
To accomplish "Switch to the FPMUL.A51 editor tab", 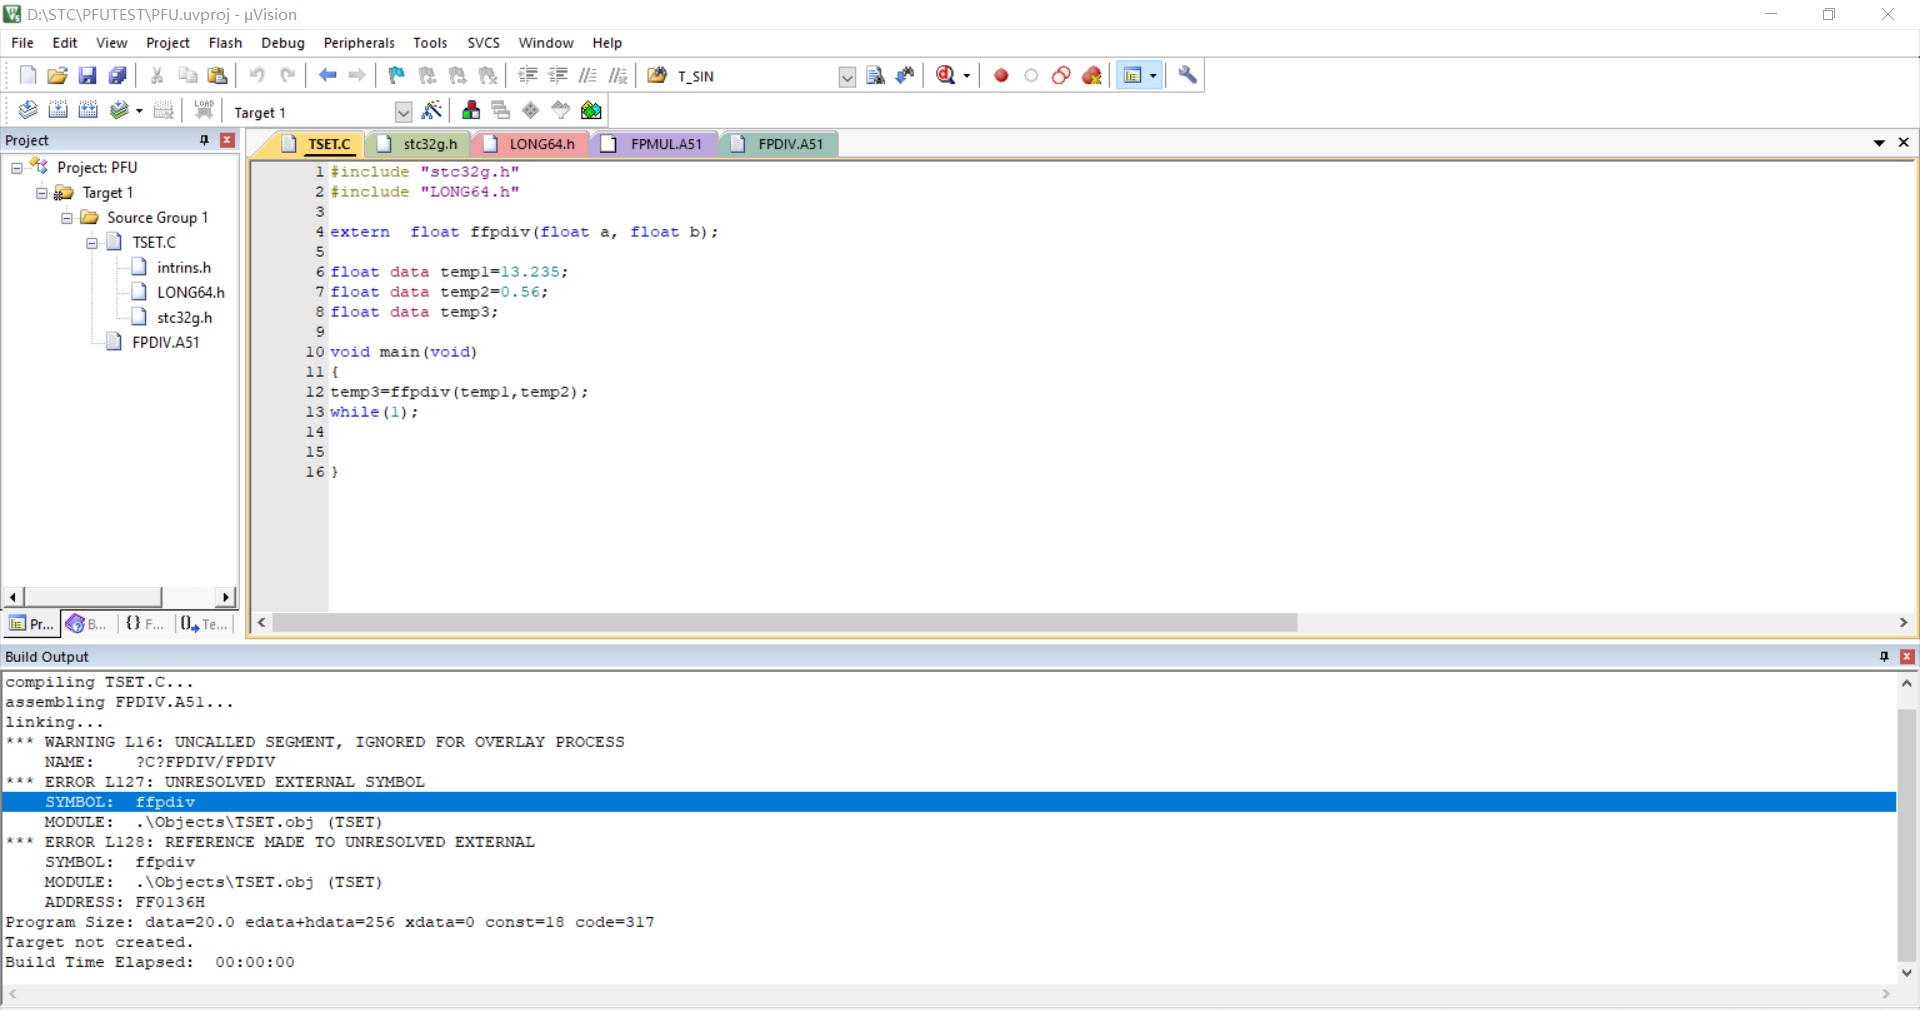I will (654, 144).
